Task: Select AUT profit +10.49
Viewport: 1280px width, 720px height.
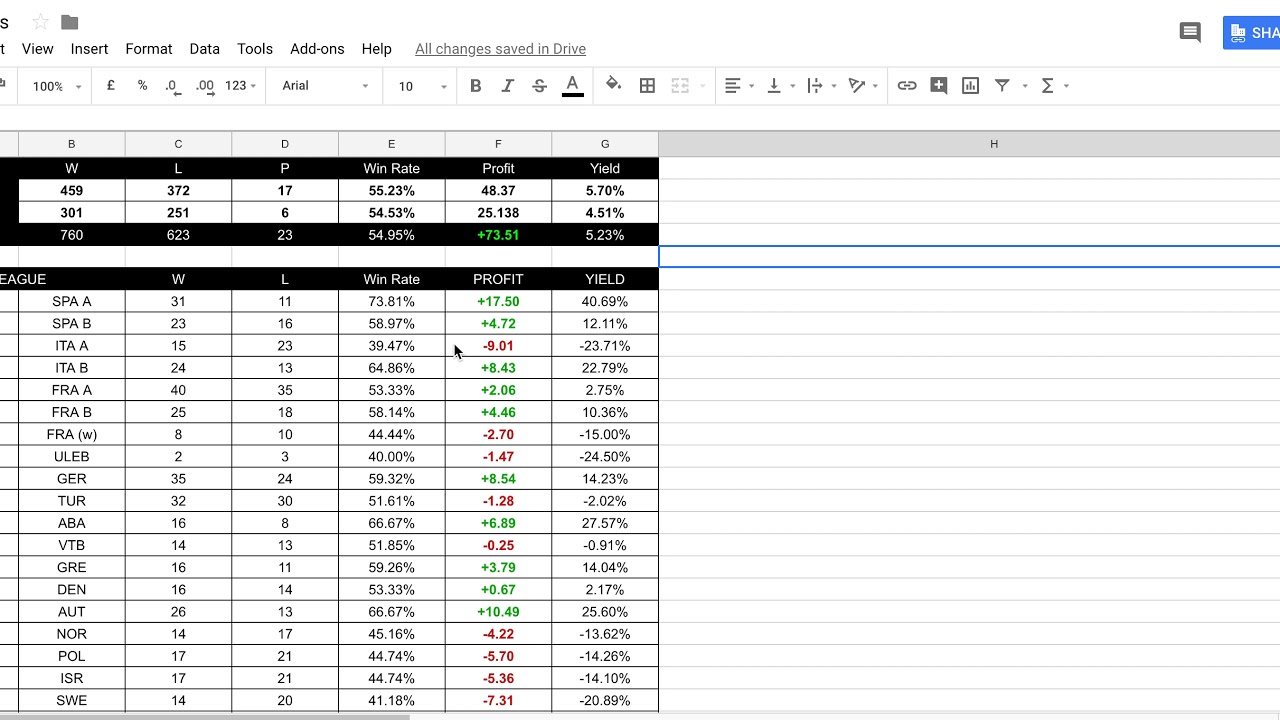Action: pos(498,612)
